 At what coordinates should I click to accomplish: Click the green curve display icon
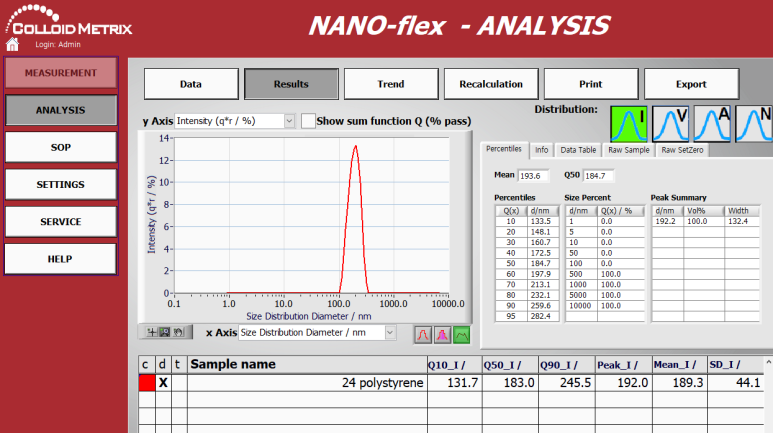pos(461,335)
